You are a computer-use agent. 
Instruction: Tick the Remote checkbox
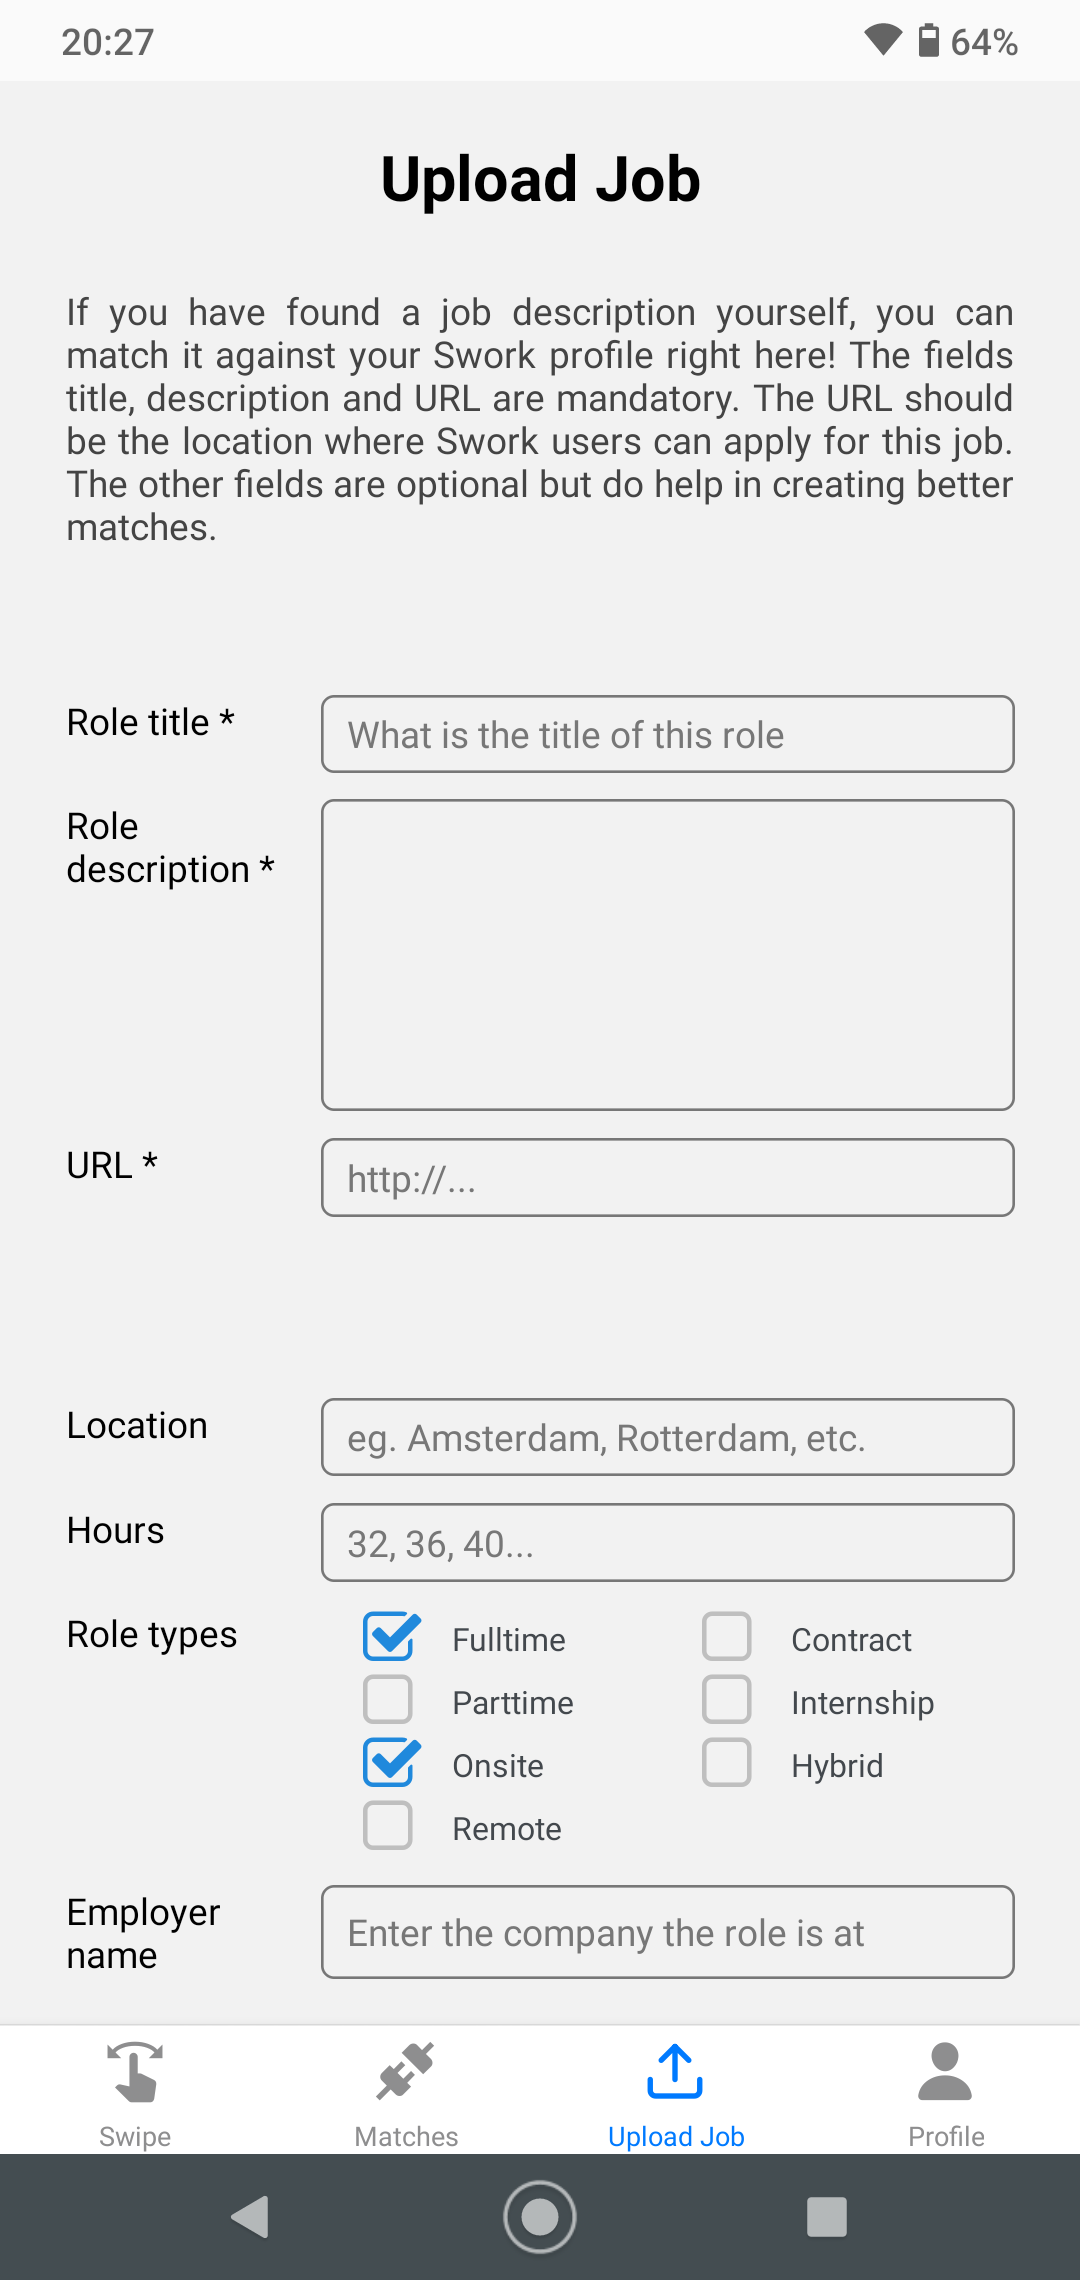tap(388, 1826)
